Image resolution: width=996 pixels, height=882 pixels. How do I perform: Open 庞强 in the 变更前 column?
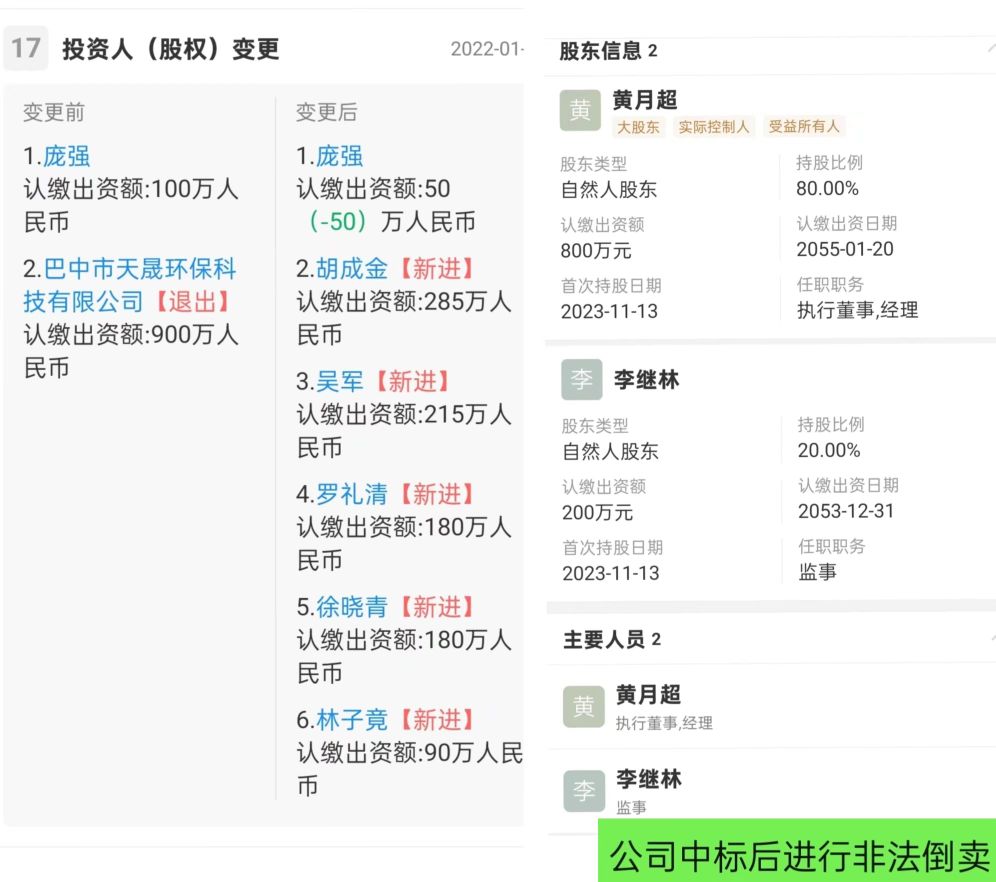click(66, 156)
